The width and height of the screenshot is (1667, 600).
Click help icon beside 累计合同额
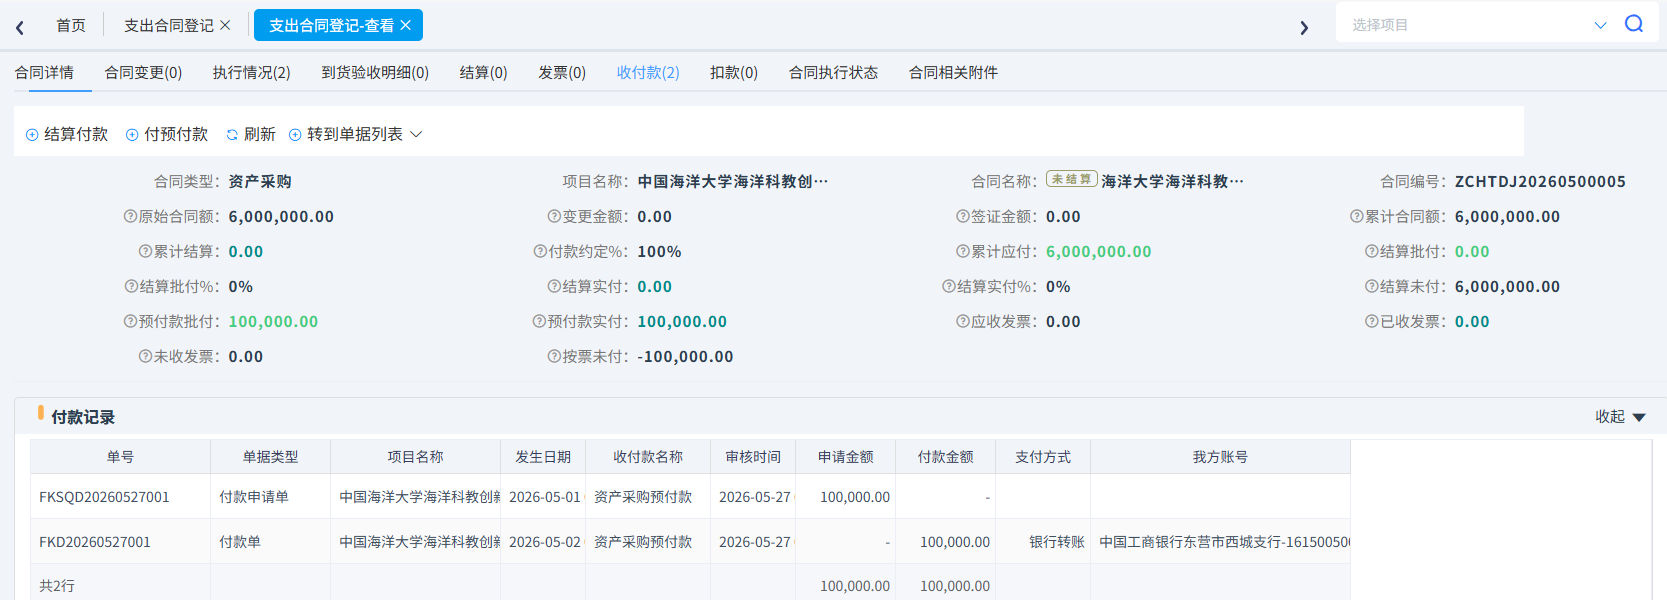(x=1357, y=216)
